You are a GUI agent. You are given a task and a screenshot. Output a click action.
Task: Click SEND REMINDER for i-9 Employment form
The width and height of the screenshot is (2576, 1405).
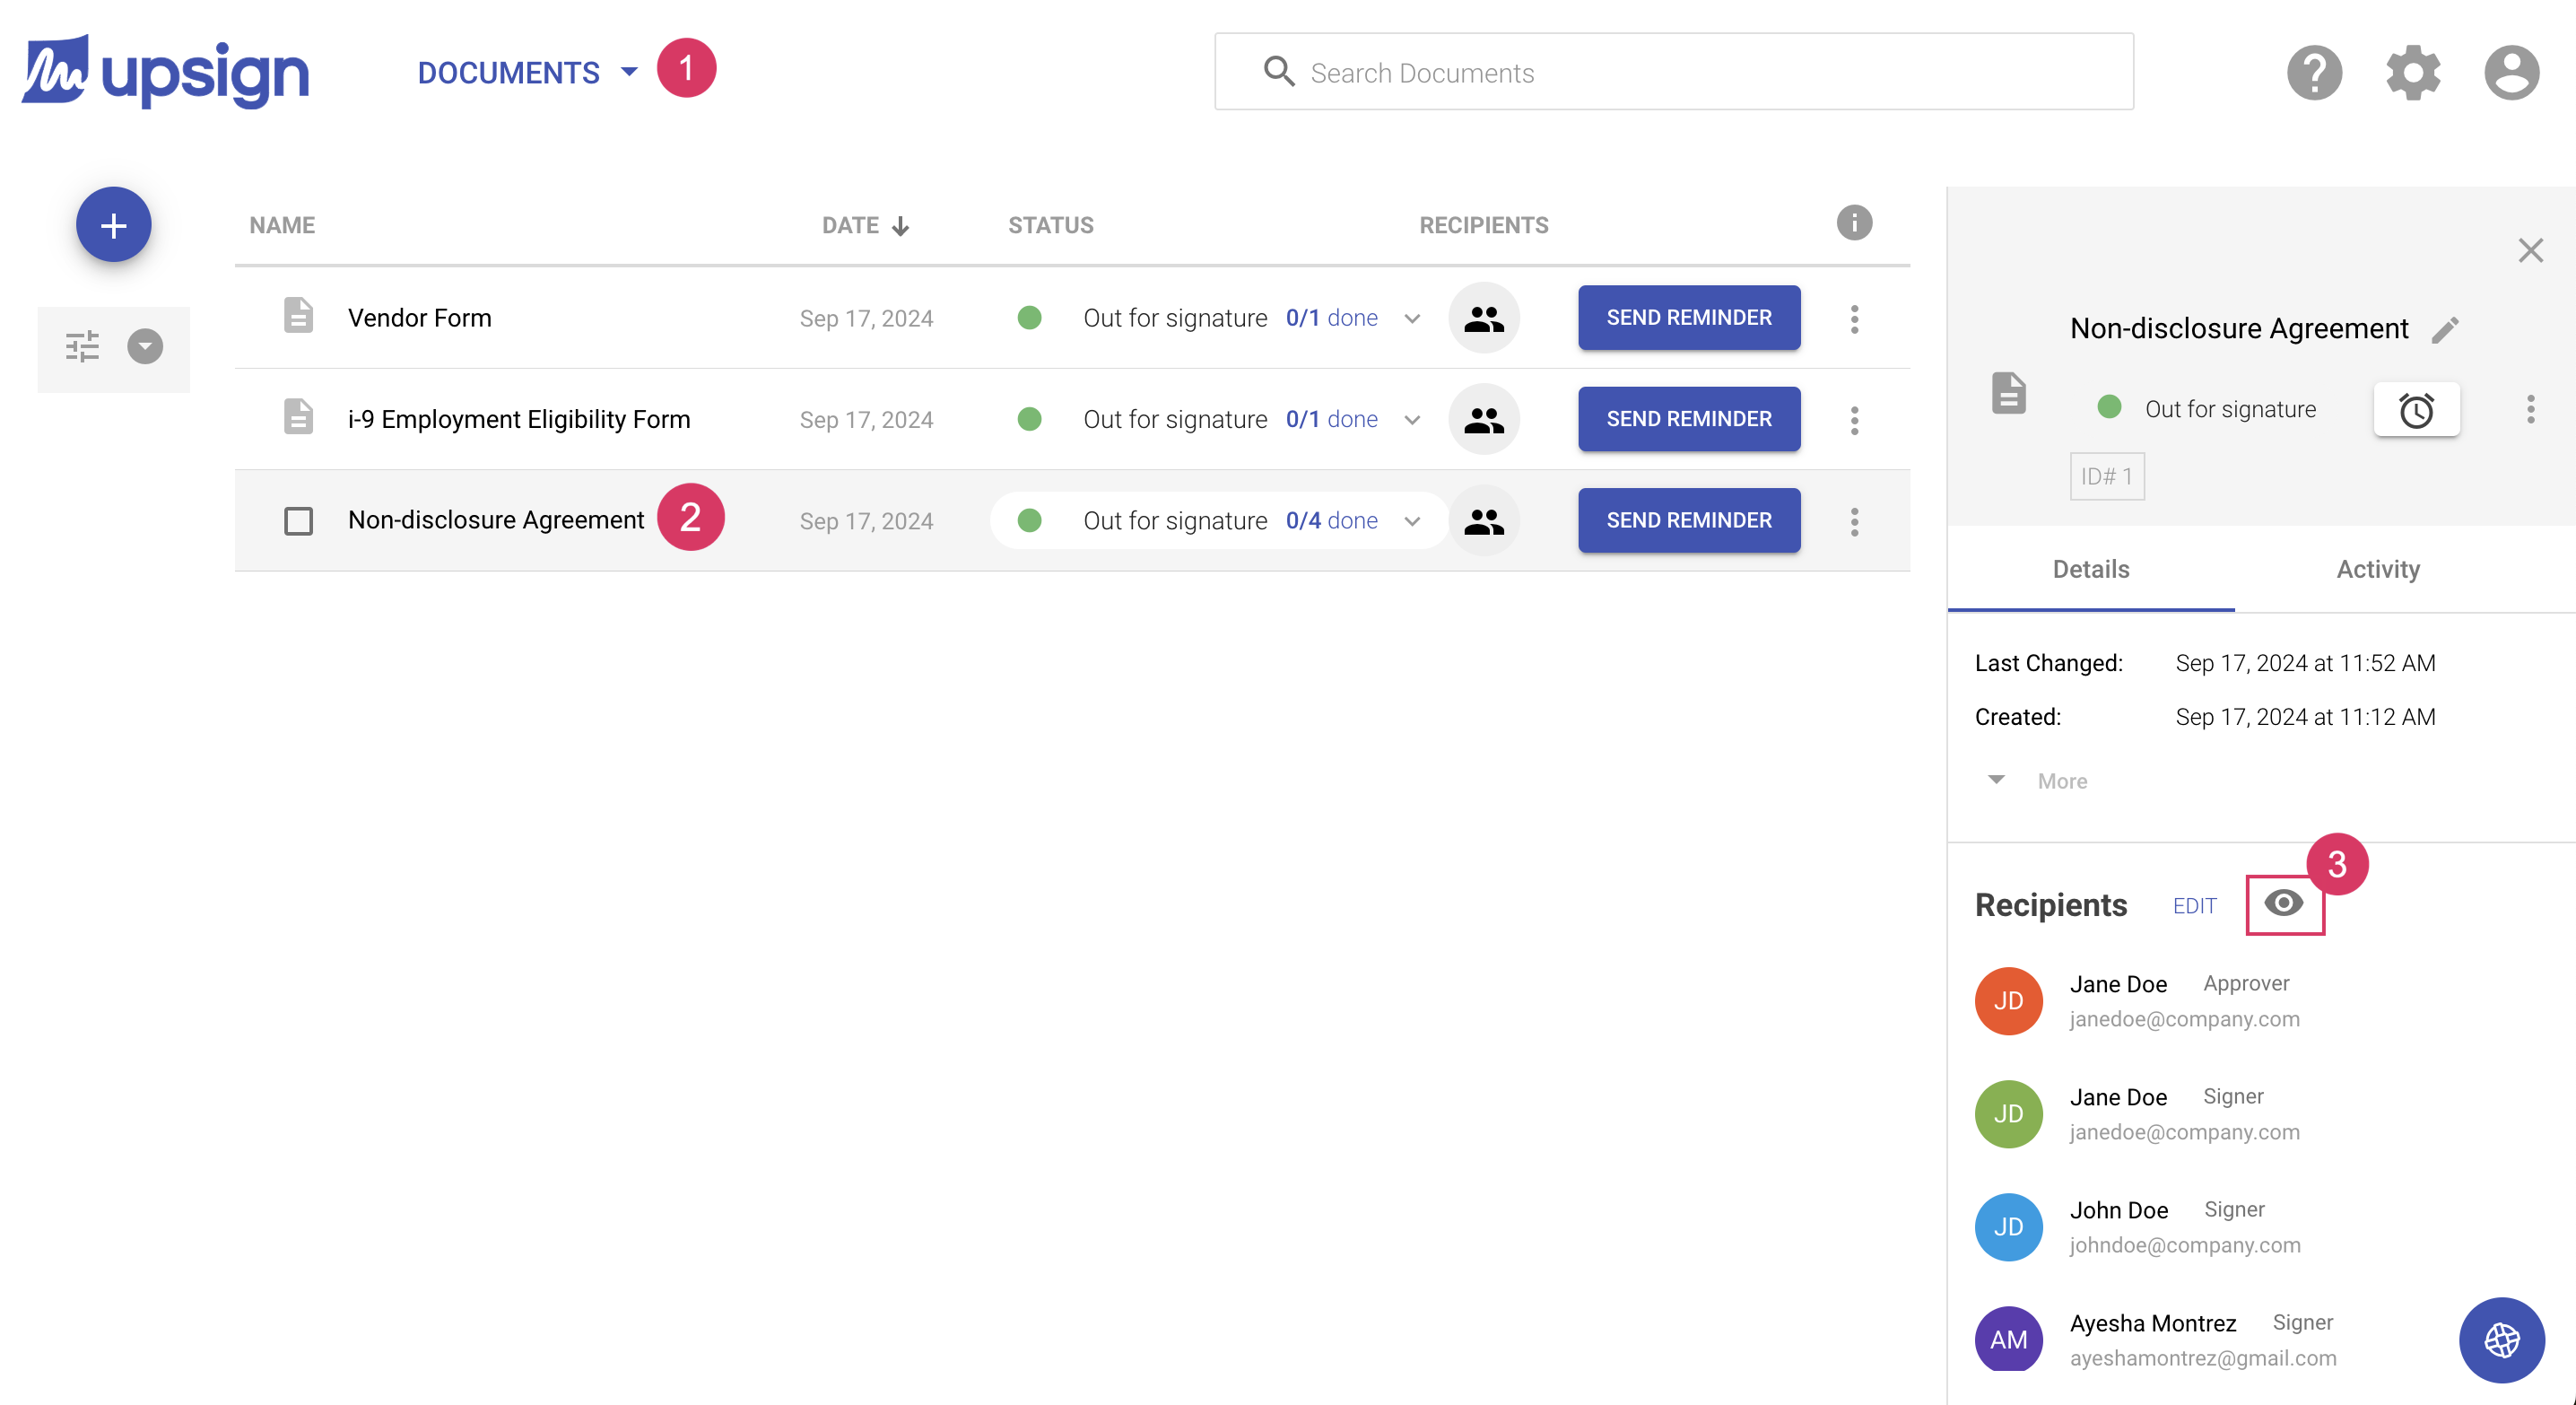[x=1688, y=419]
